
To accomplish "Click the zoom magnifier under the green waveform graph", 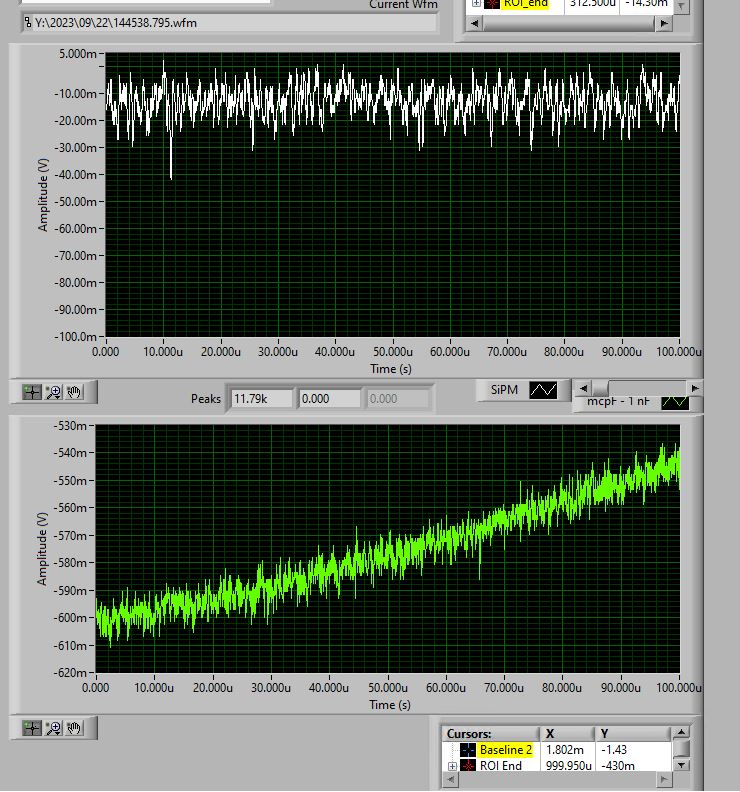I will coord(54,728).
